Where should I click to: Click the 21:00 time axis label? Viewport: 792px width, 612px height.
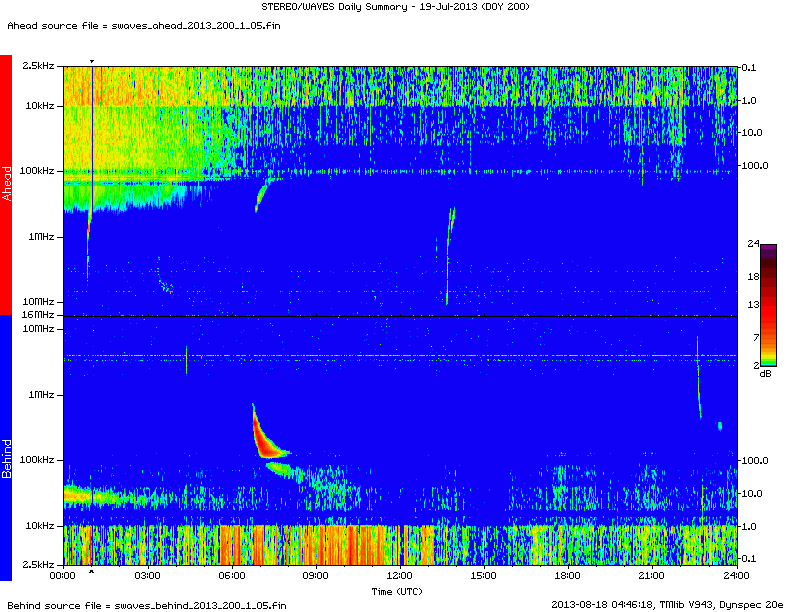tap(651, 576)
